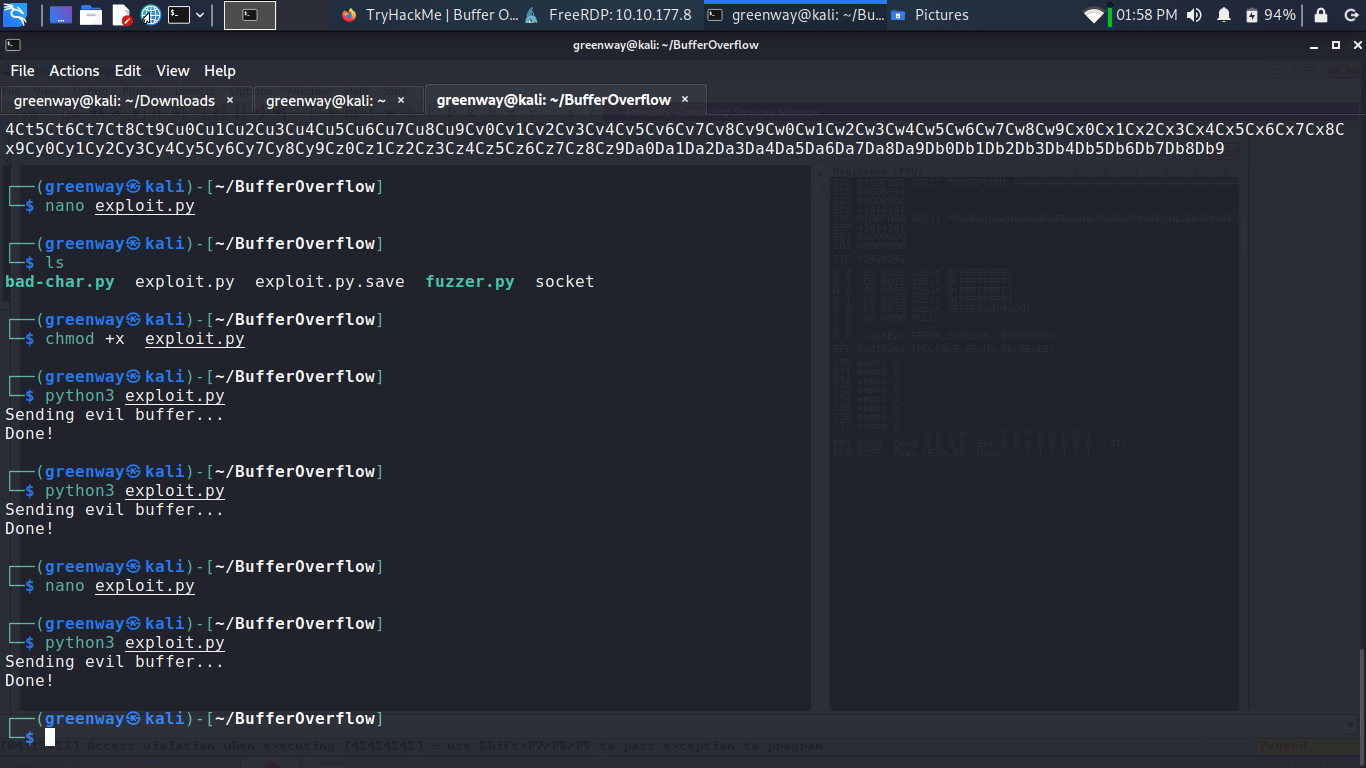Click the show desktop panel icon

60,15
